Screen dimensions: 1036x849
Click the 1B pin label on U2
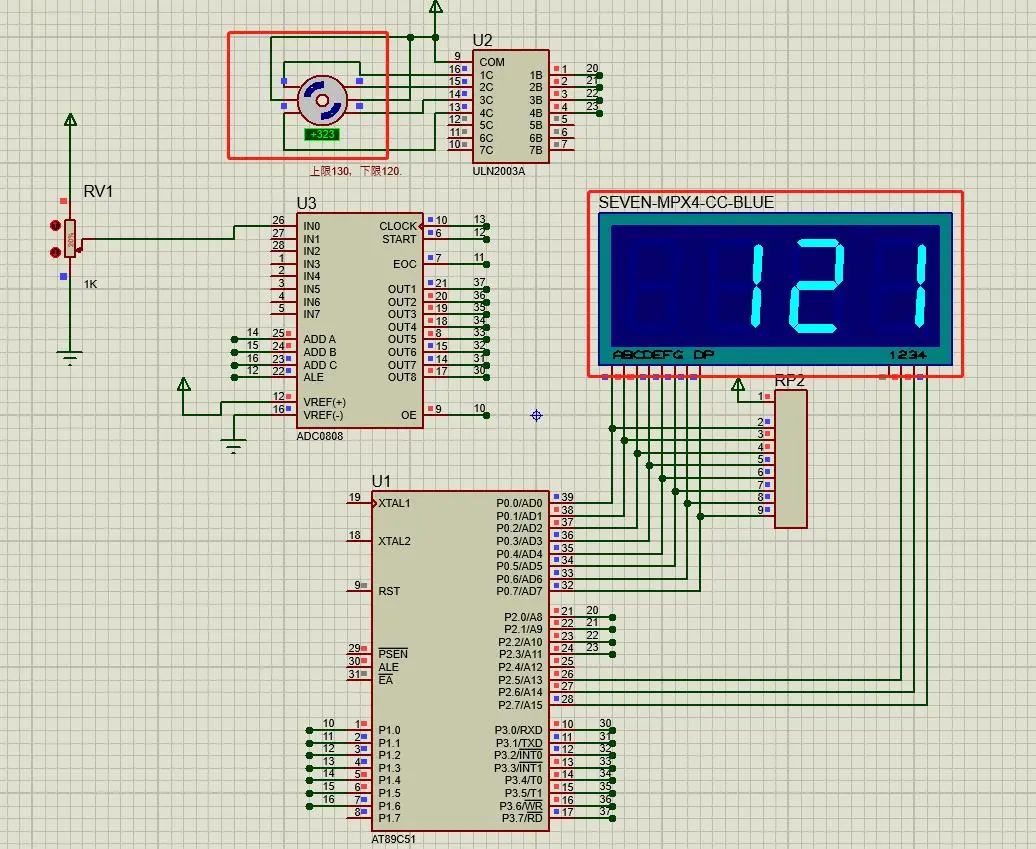click(536, 75)
